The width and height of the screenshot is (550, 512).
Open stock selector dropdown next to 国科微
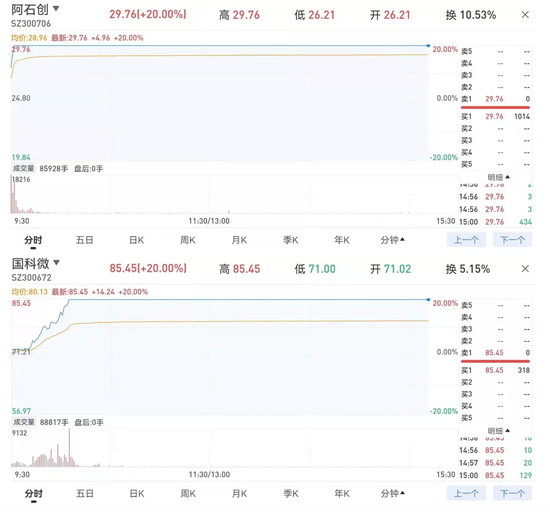56,262
